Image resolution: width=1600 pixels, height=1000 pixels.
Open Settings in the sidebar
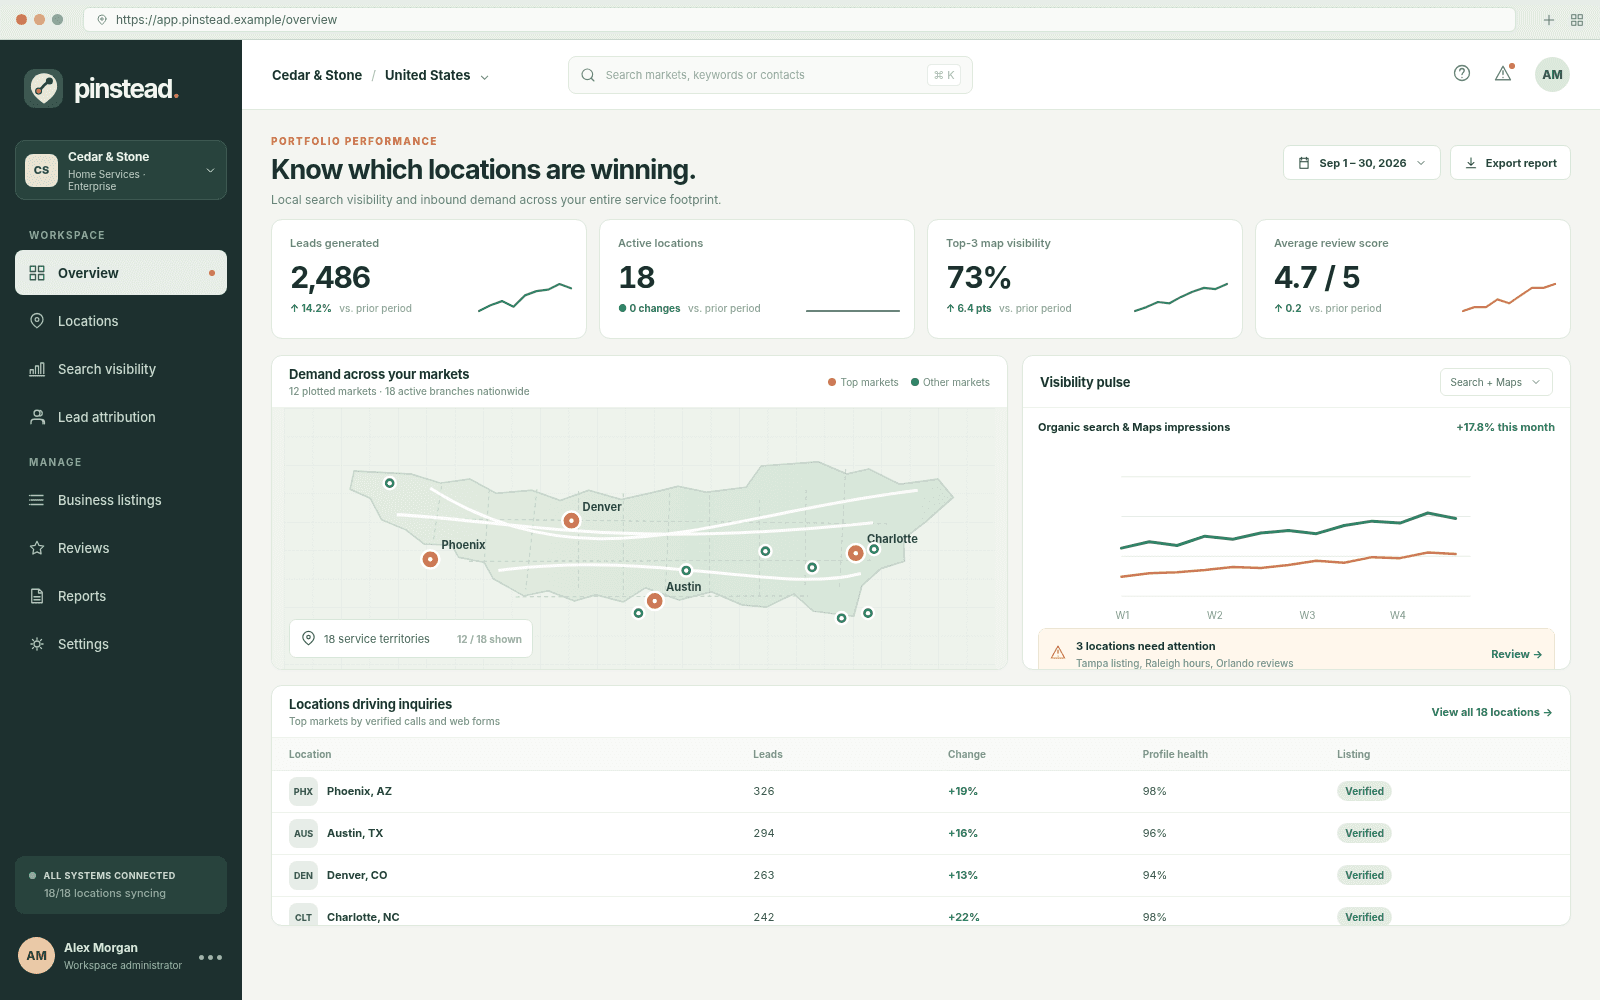121,644
